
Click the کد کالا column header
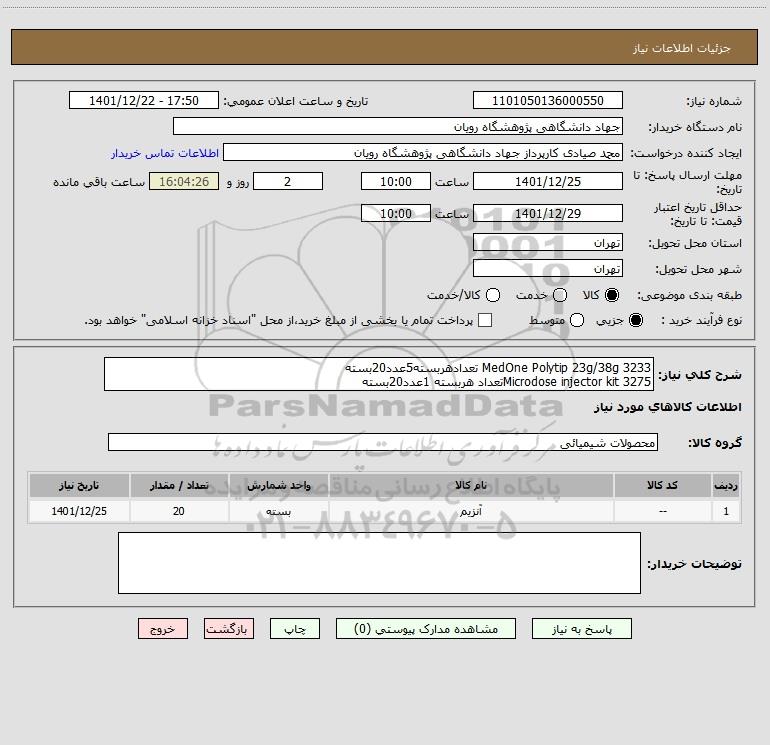[x=662, y=485]
